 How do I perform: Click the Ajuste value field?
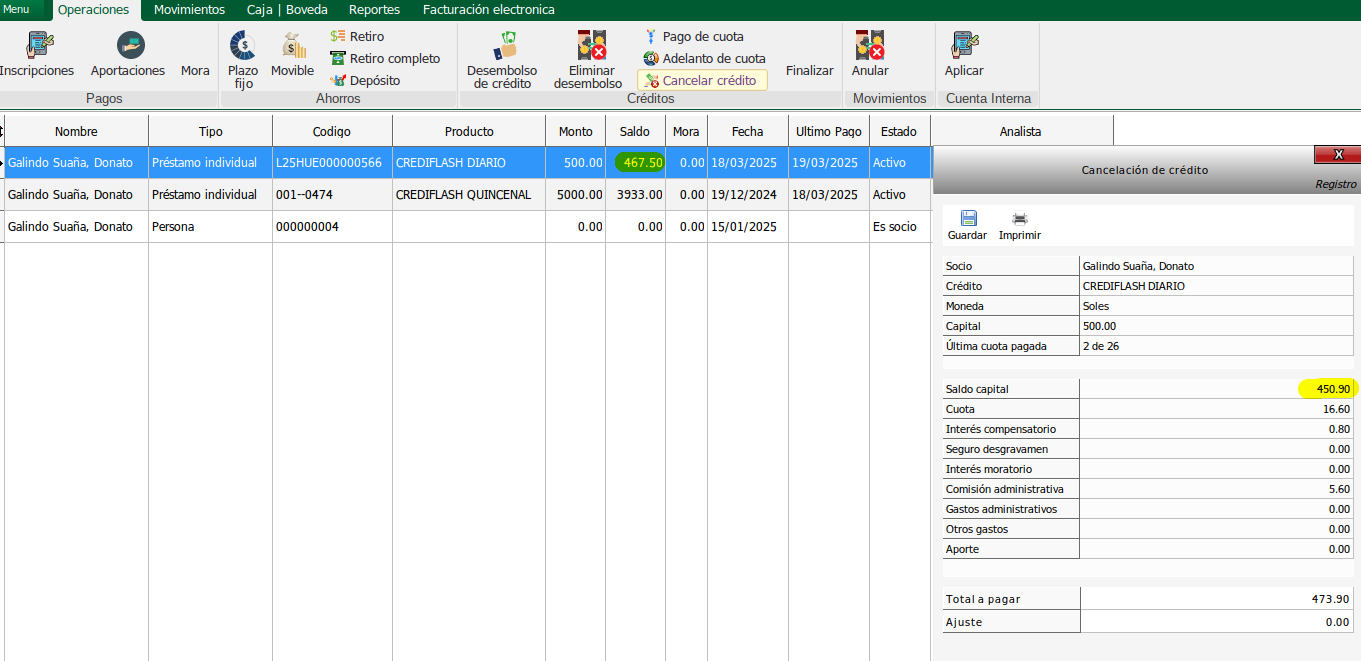coord(1216,622)
